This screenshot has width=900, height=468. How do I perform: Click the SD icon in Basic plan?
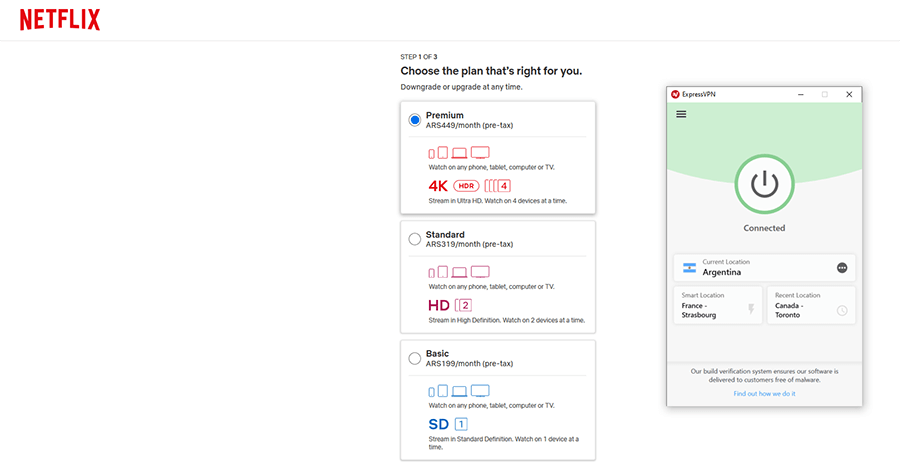click(439, 424)
